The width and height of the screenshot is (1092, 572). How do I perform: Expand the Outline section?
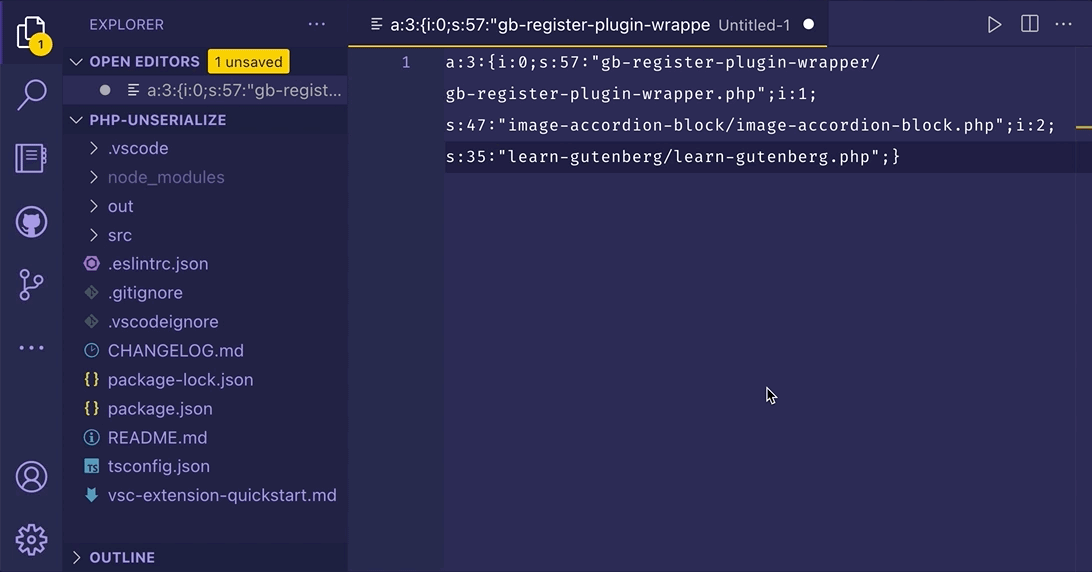click(76, 557)
